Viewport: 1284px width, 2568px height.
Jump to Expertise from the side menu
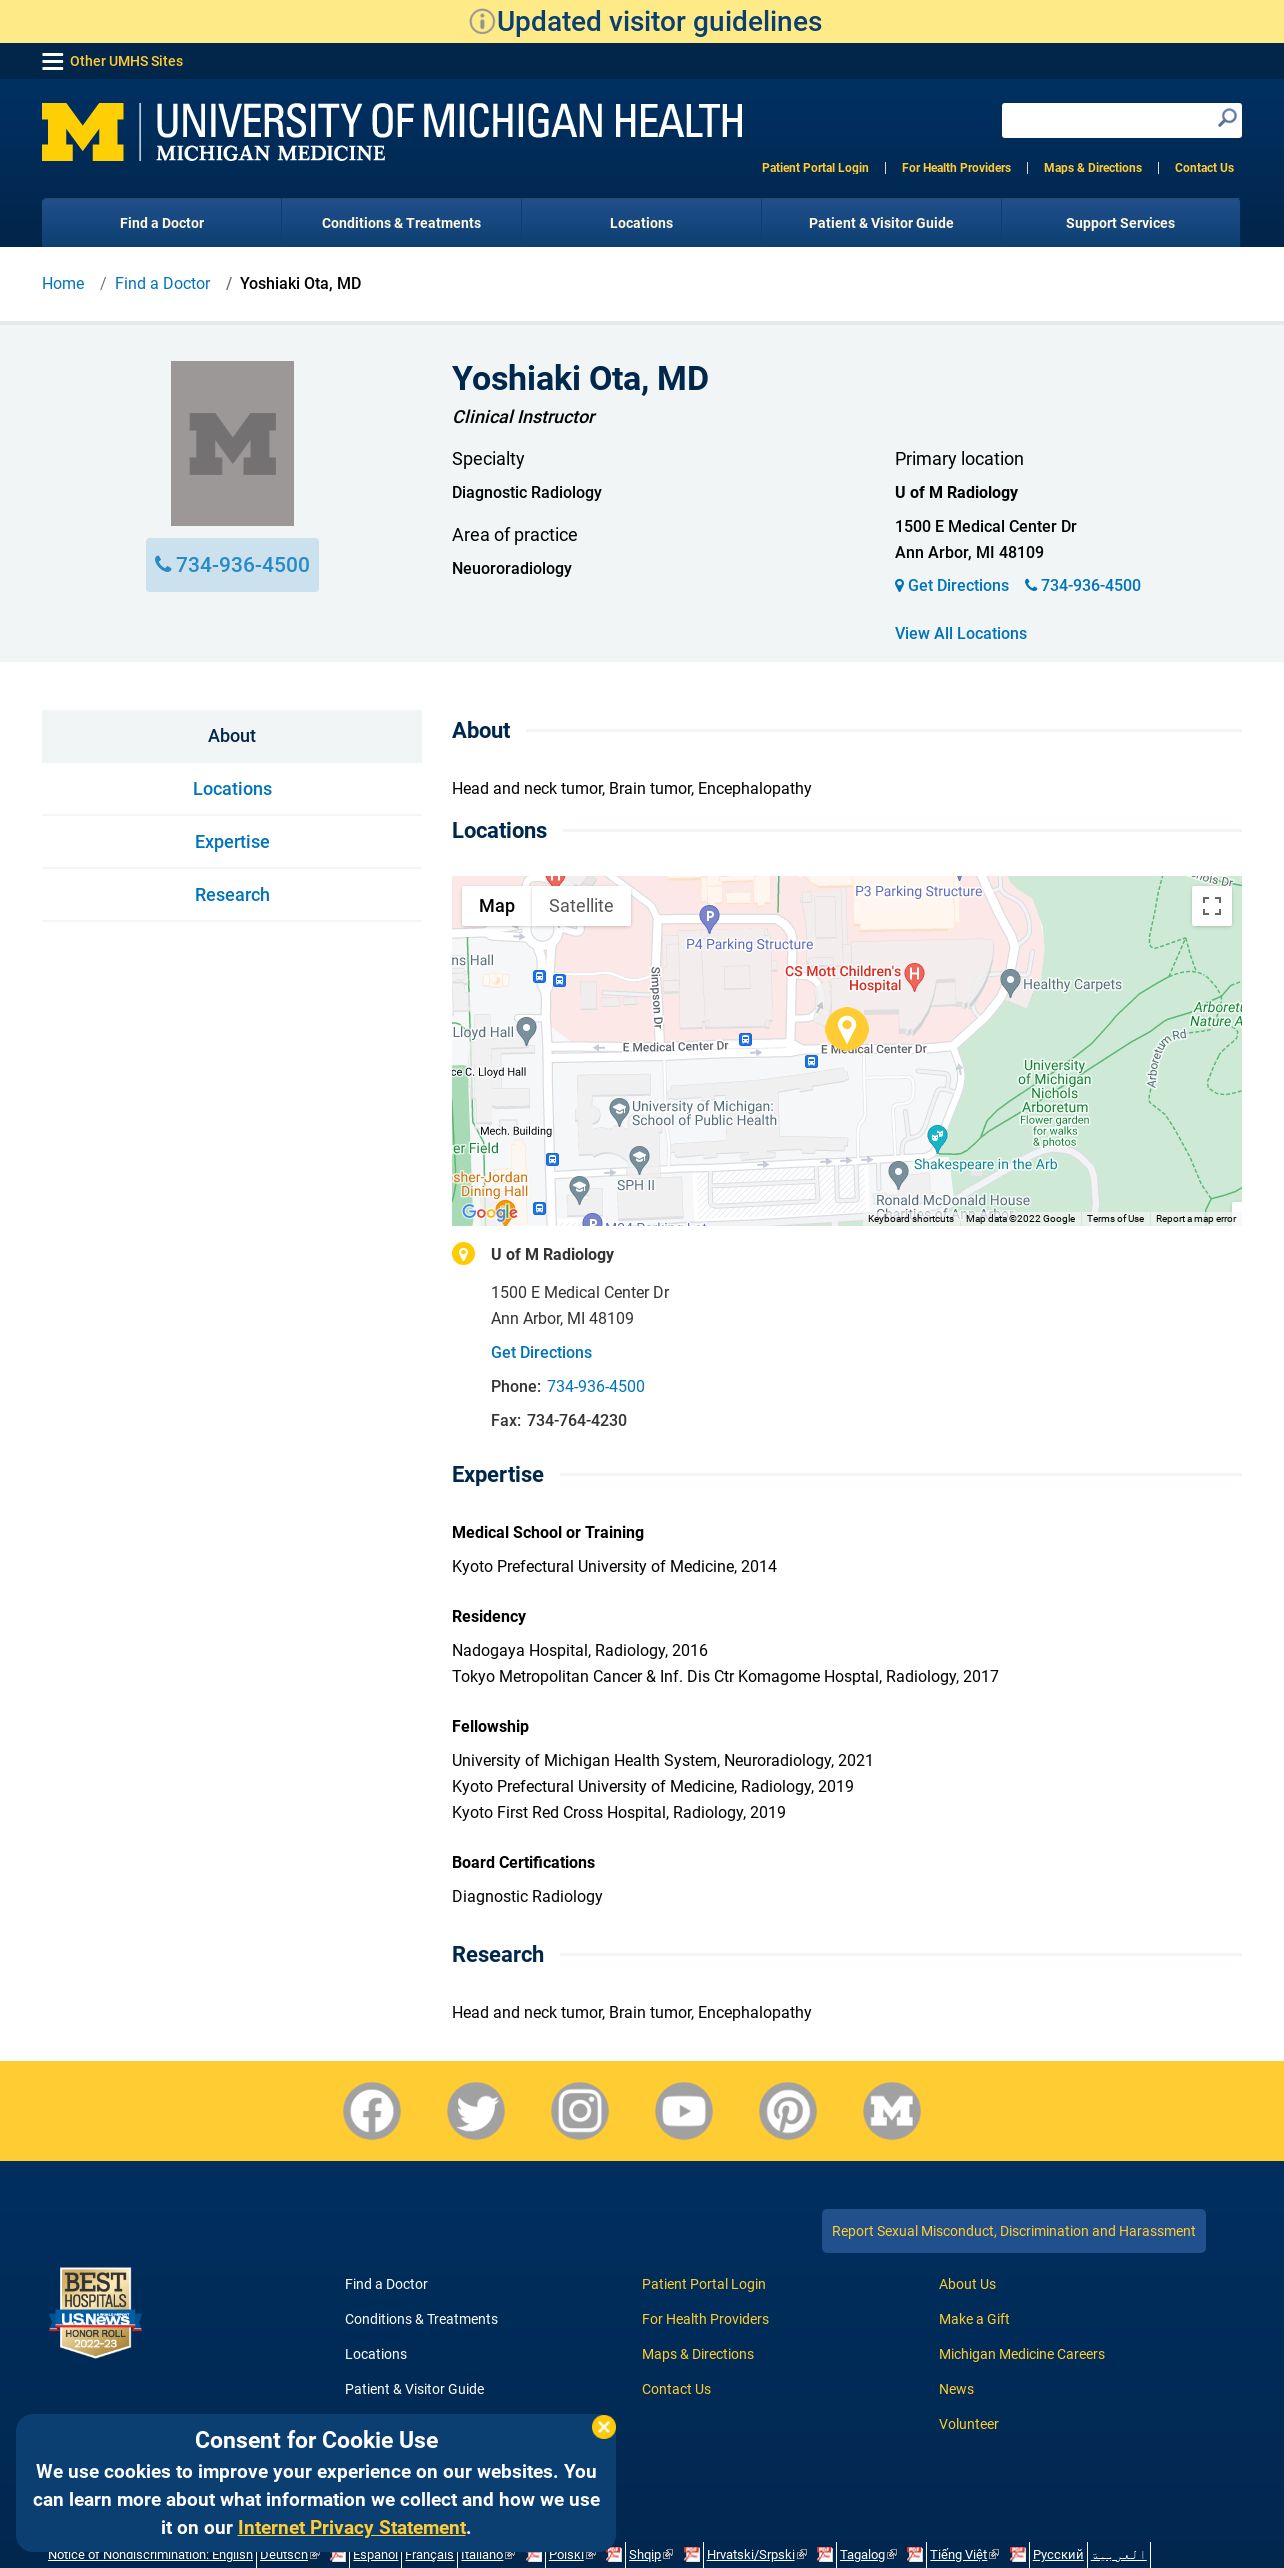[x=232, y=842]
